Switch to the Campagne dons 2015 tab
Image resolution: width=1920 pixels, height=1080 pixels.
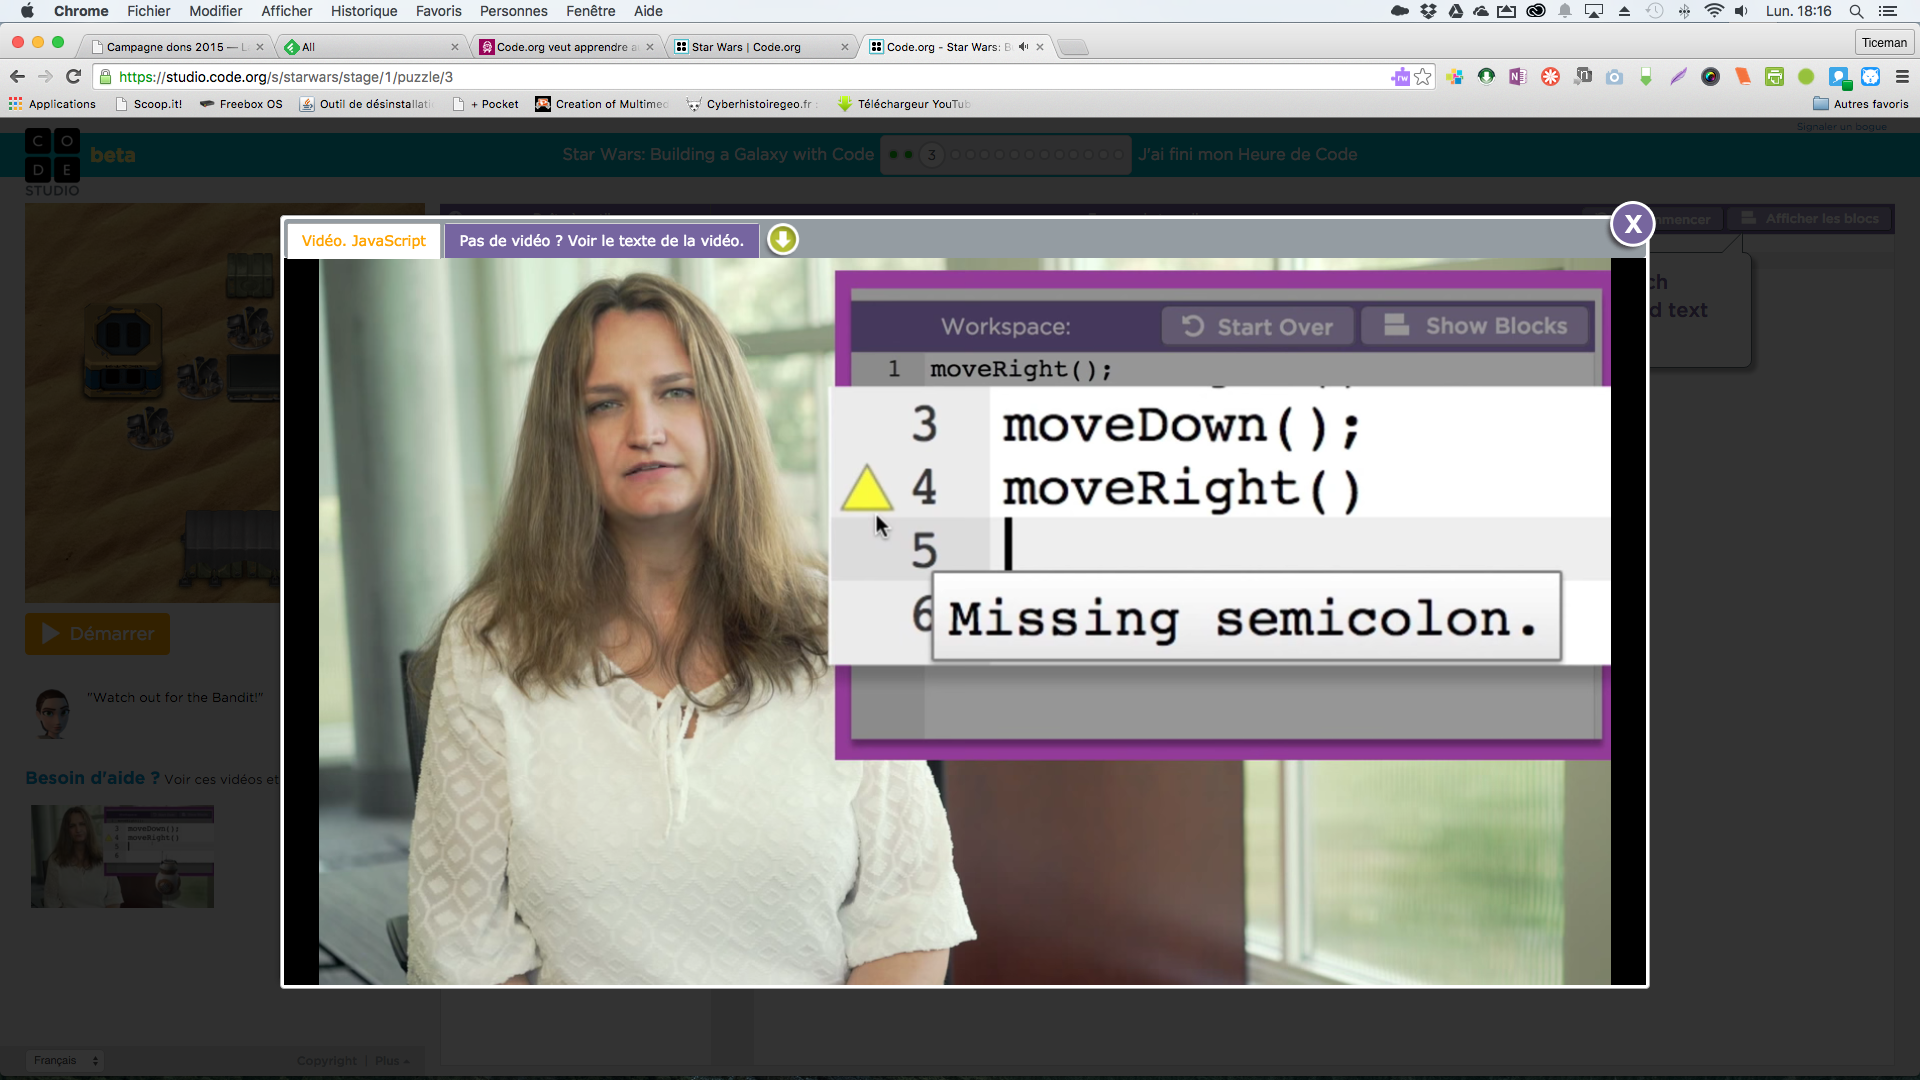[175, 47]
